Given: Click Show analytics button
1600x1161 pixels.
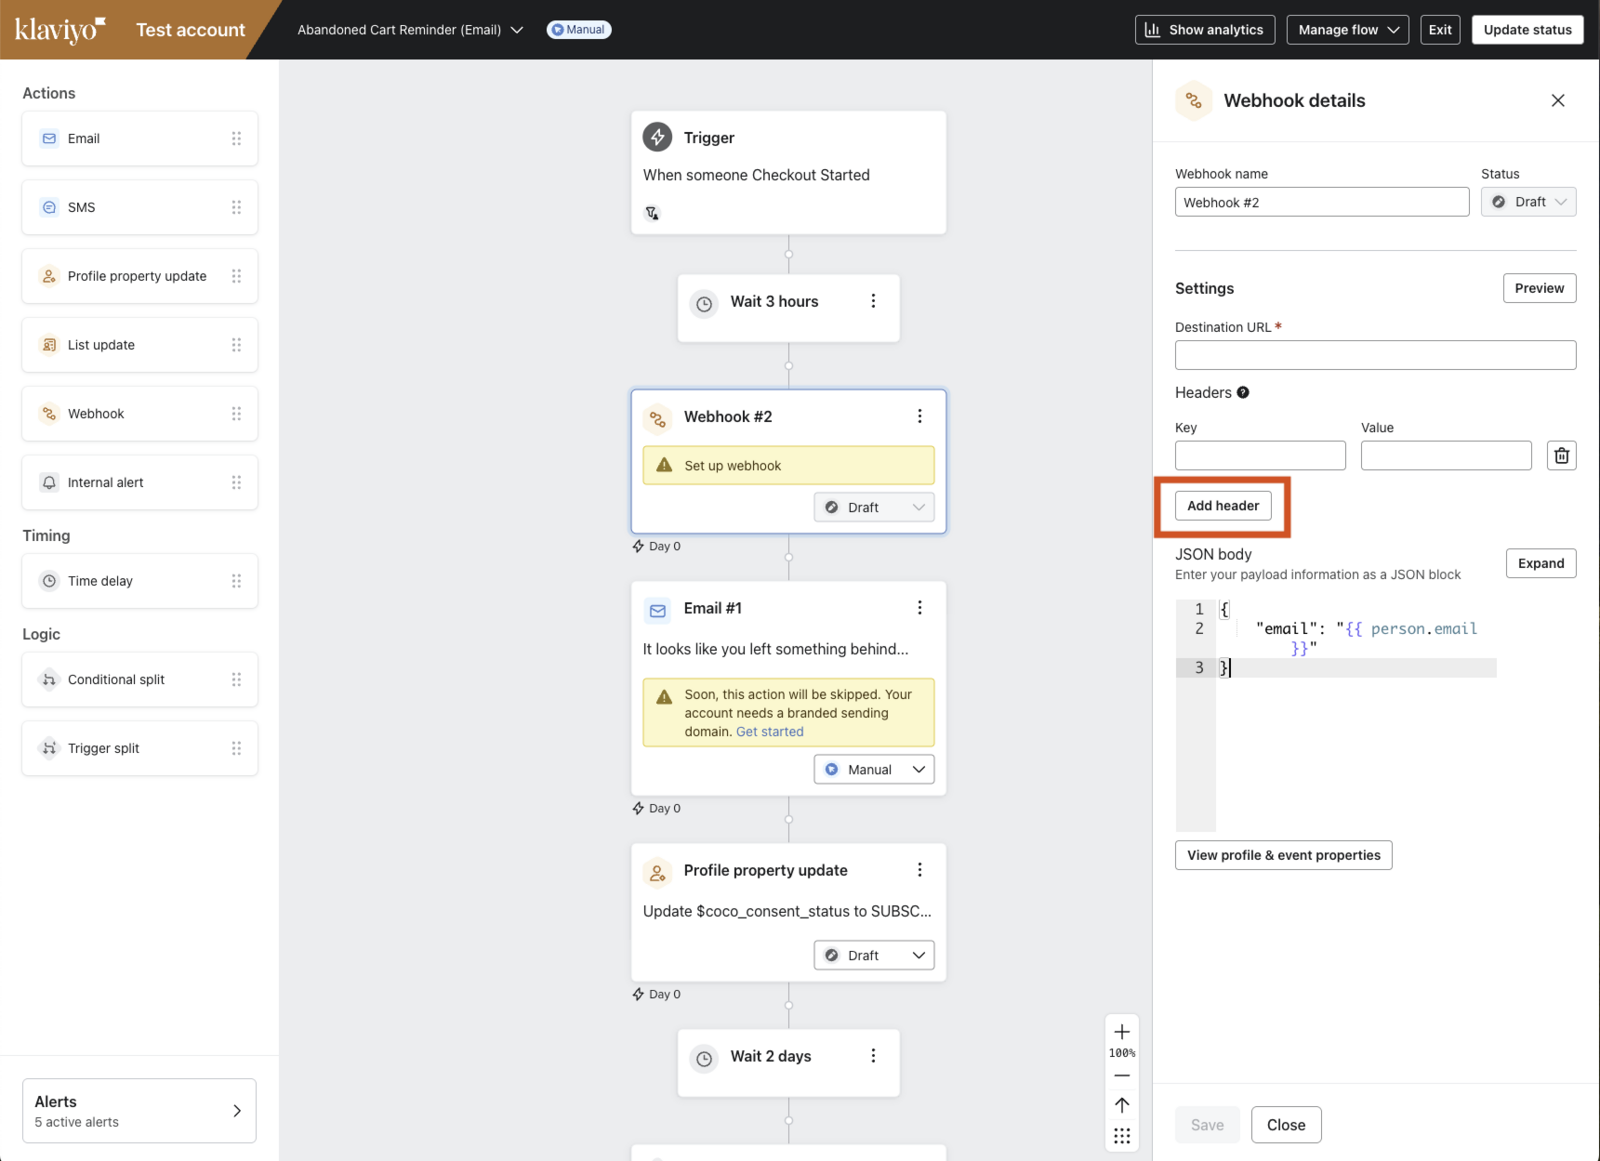Looking at the screenshot, I should pyautogui.click(x=1204, y=30).
